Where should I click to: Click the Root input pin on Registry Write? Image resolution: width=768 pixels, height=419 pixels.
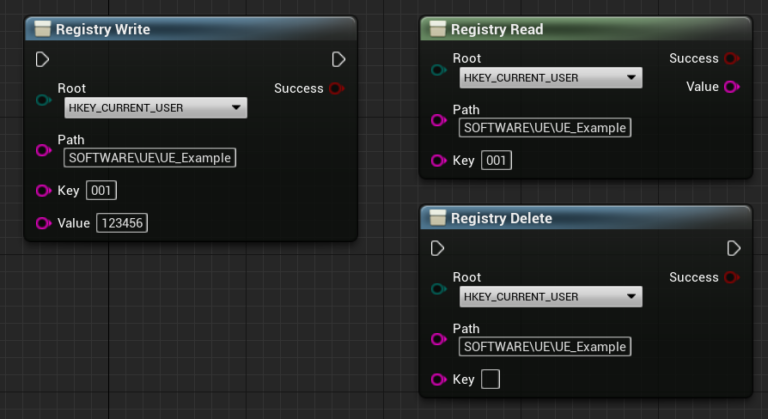pos(44,100)
